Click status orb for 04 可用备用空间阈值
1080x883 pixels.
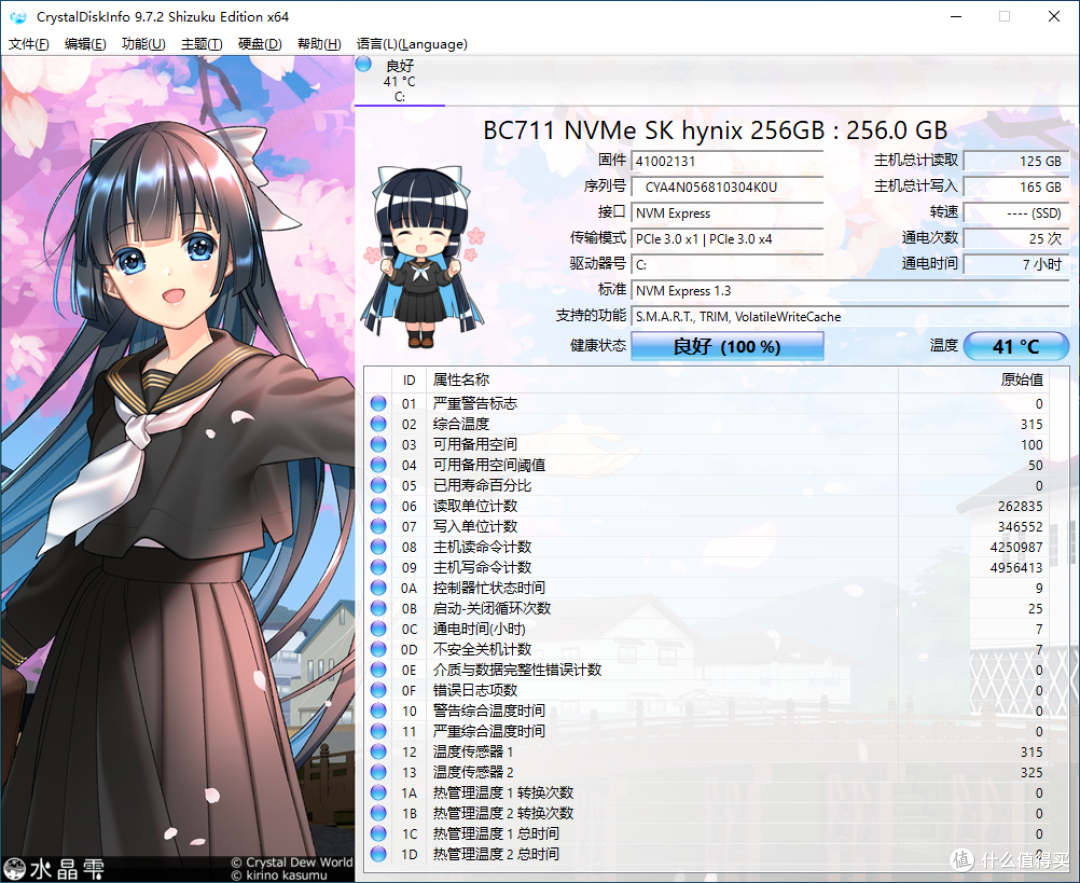(x=378, y=465)
